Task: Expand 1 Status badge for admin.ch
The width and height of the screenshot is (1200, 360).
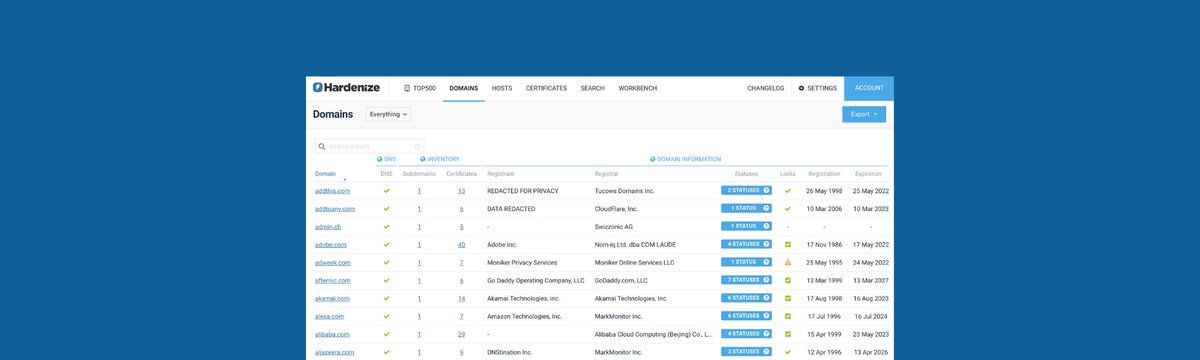Action: pyautogui.click(x=746, y=227)
